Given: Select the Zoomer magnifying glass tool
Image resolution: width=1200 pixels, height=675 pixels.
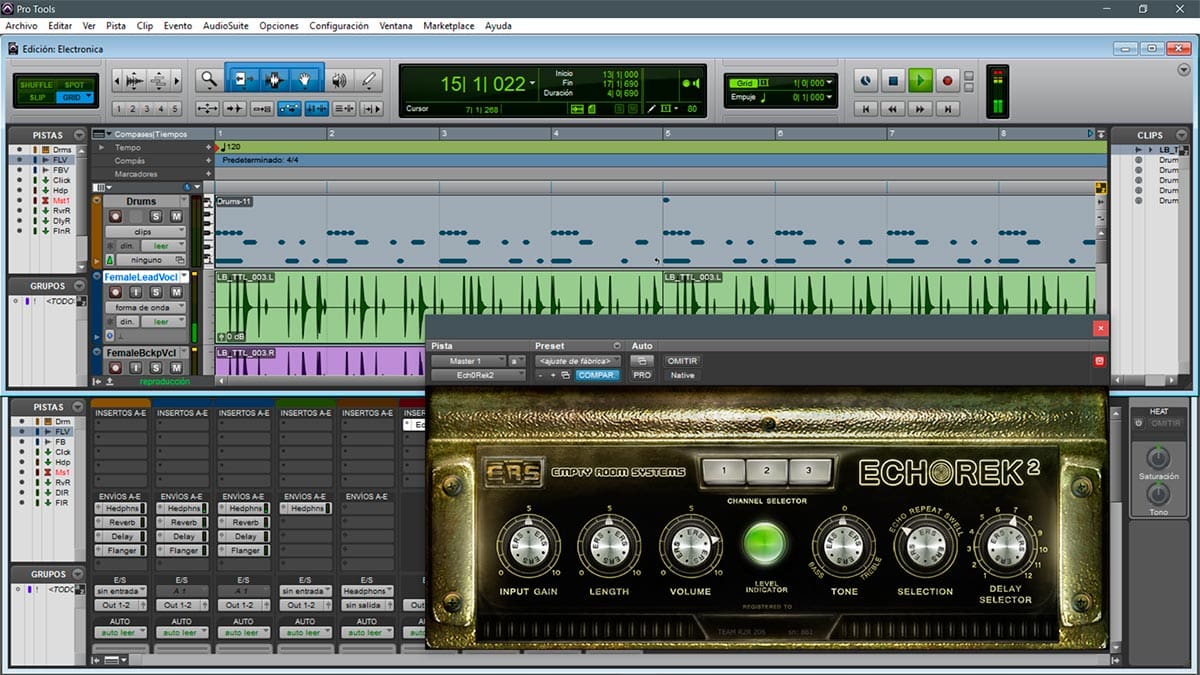Looking at the screenshot, I should [x=208, y=80].
